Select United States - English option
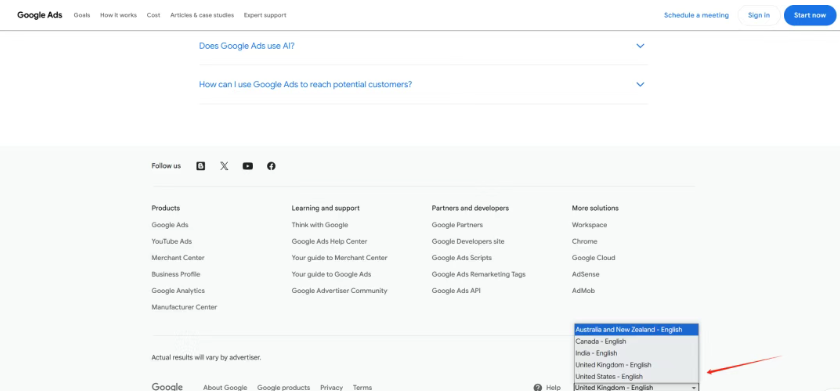Image resolution: width=840 pixels, height=391 pixels. (x=636, y=377)
